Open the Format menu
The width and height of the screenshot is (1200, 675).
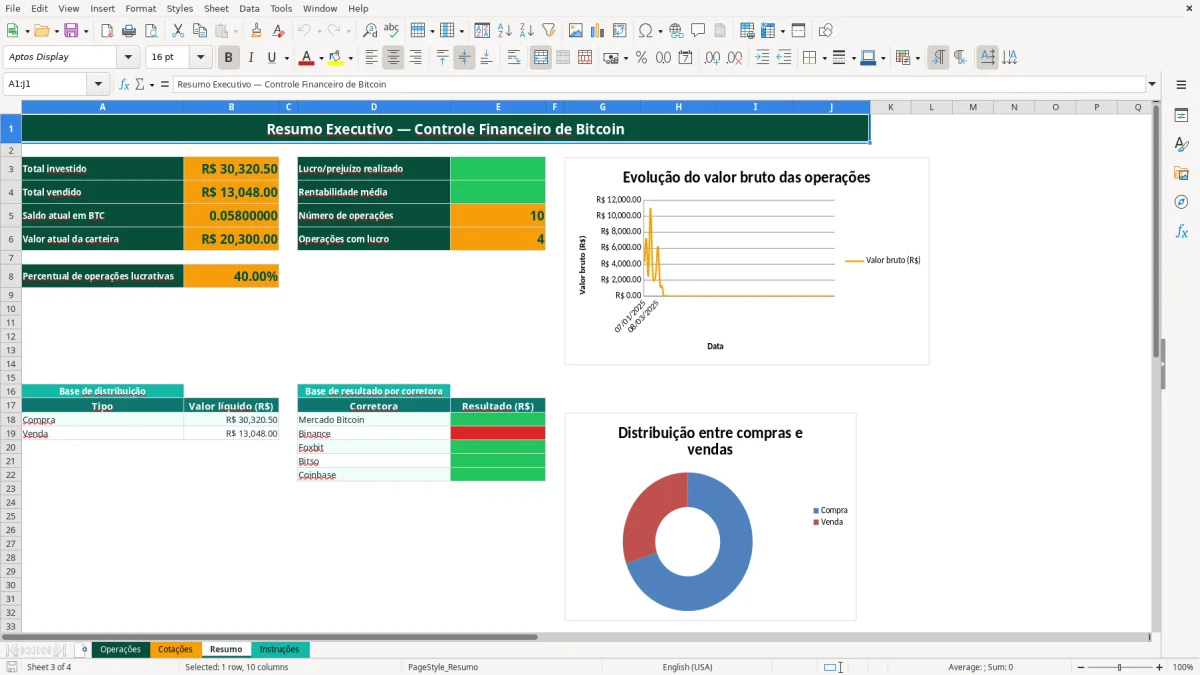pos(140,8)
